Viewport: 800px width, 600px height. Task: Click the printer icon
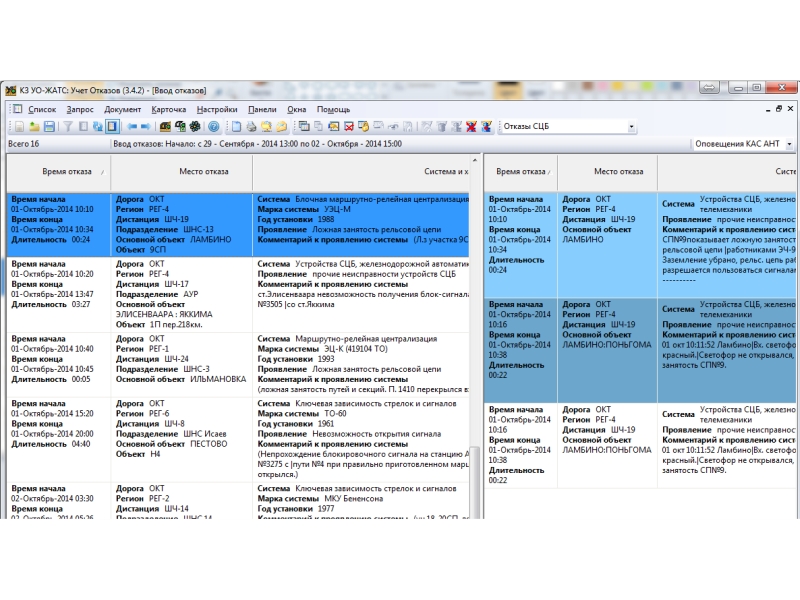coord(251,127)
